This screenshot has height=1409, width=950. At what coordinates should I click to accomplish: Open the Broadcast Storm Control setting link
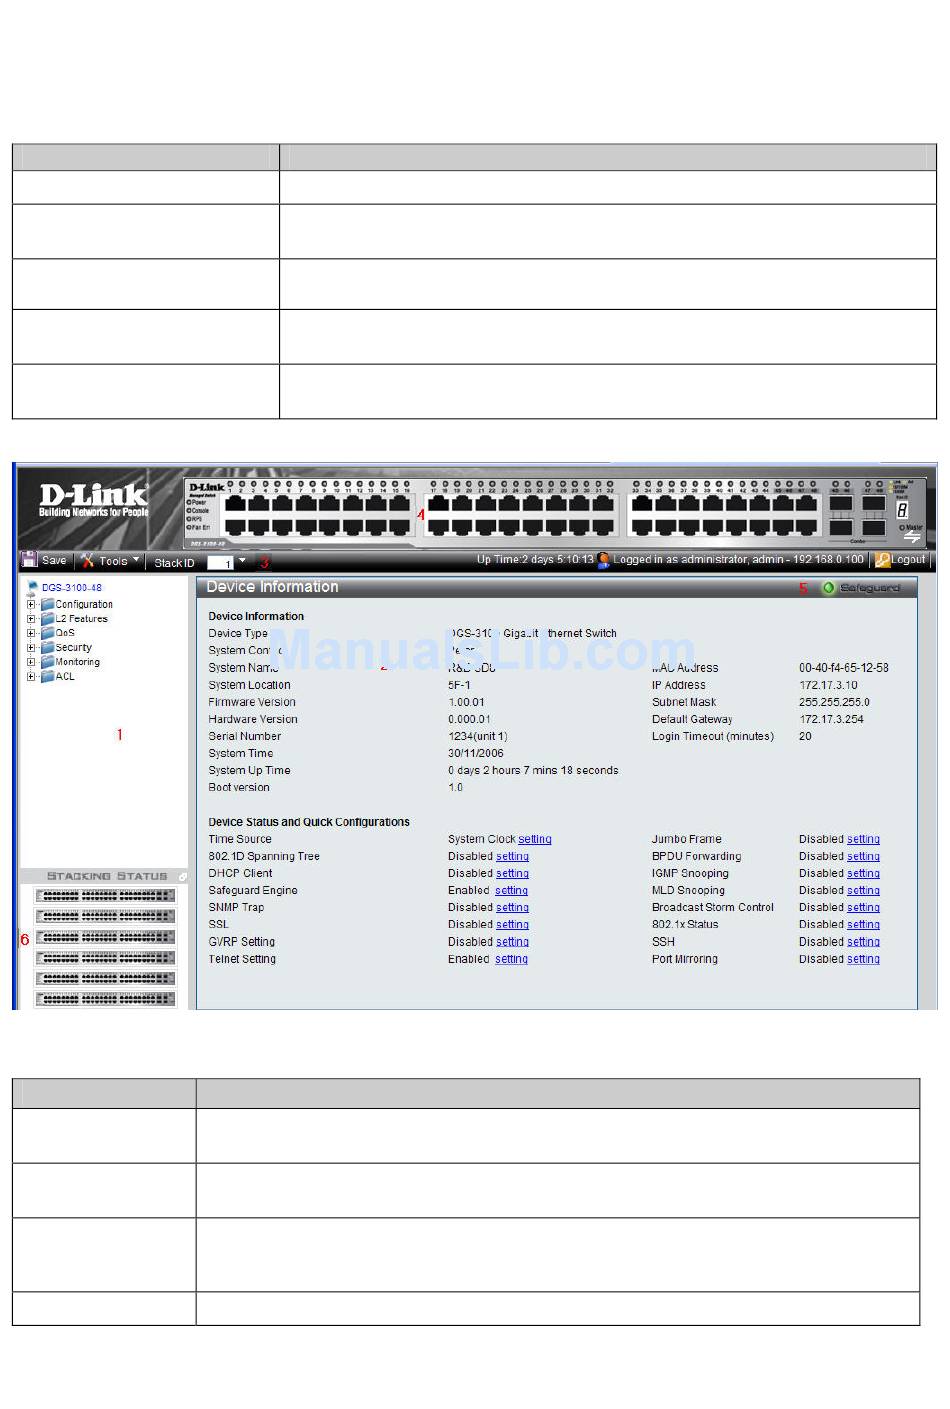(x=863, y=908)
